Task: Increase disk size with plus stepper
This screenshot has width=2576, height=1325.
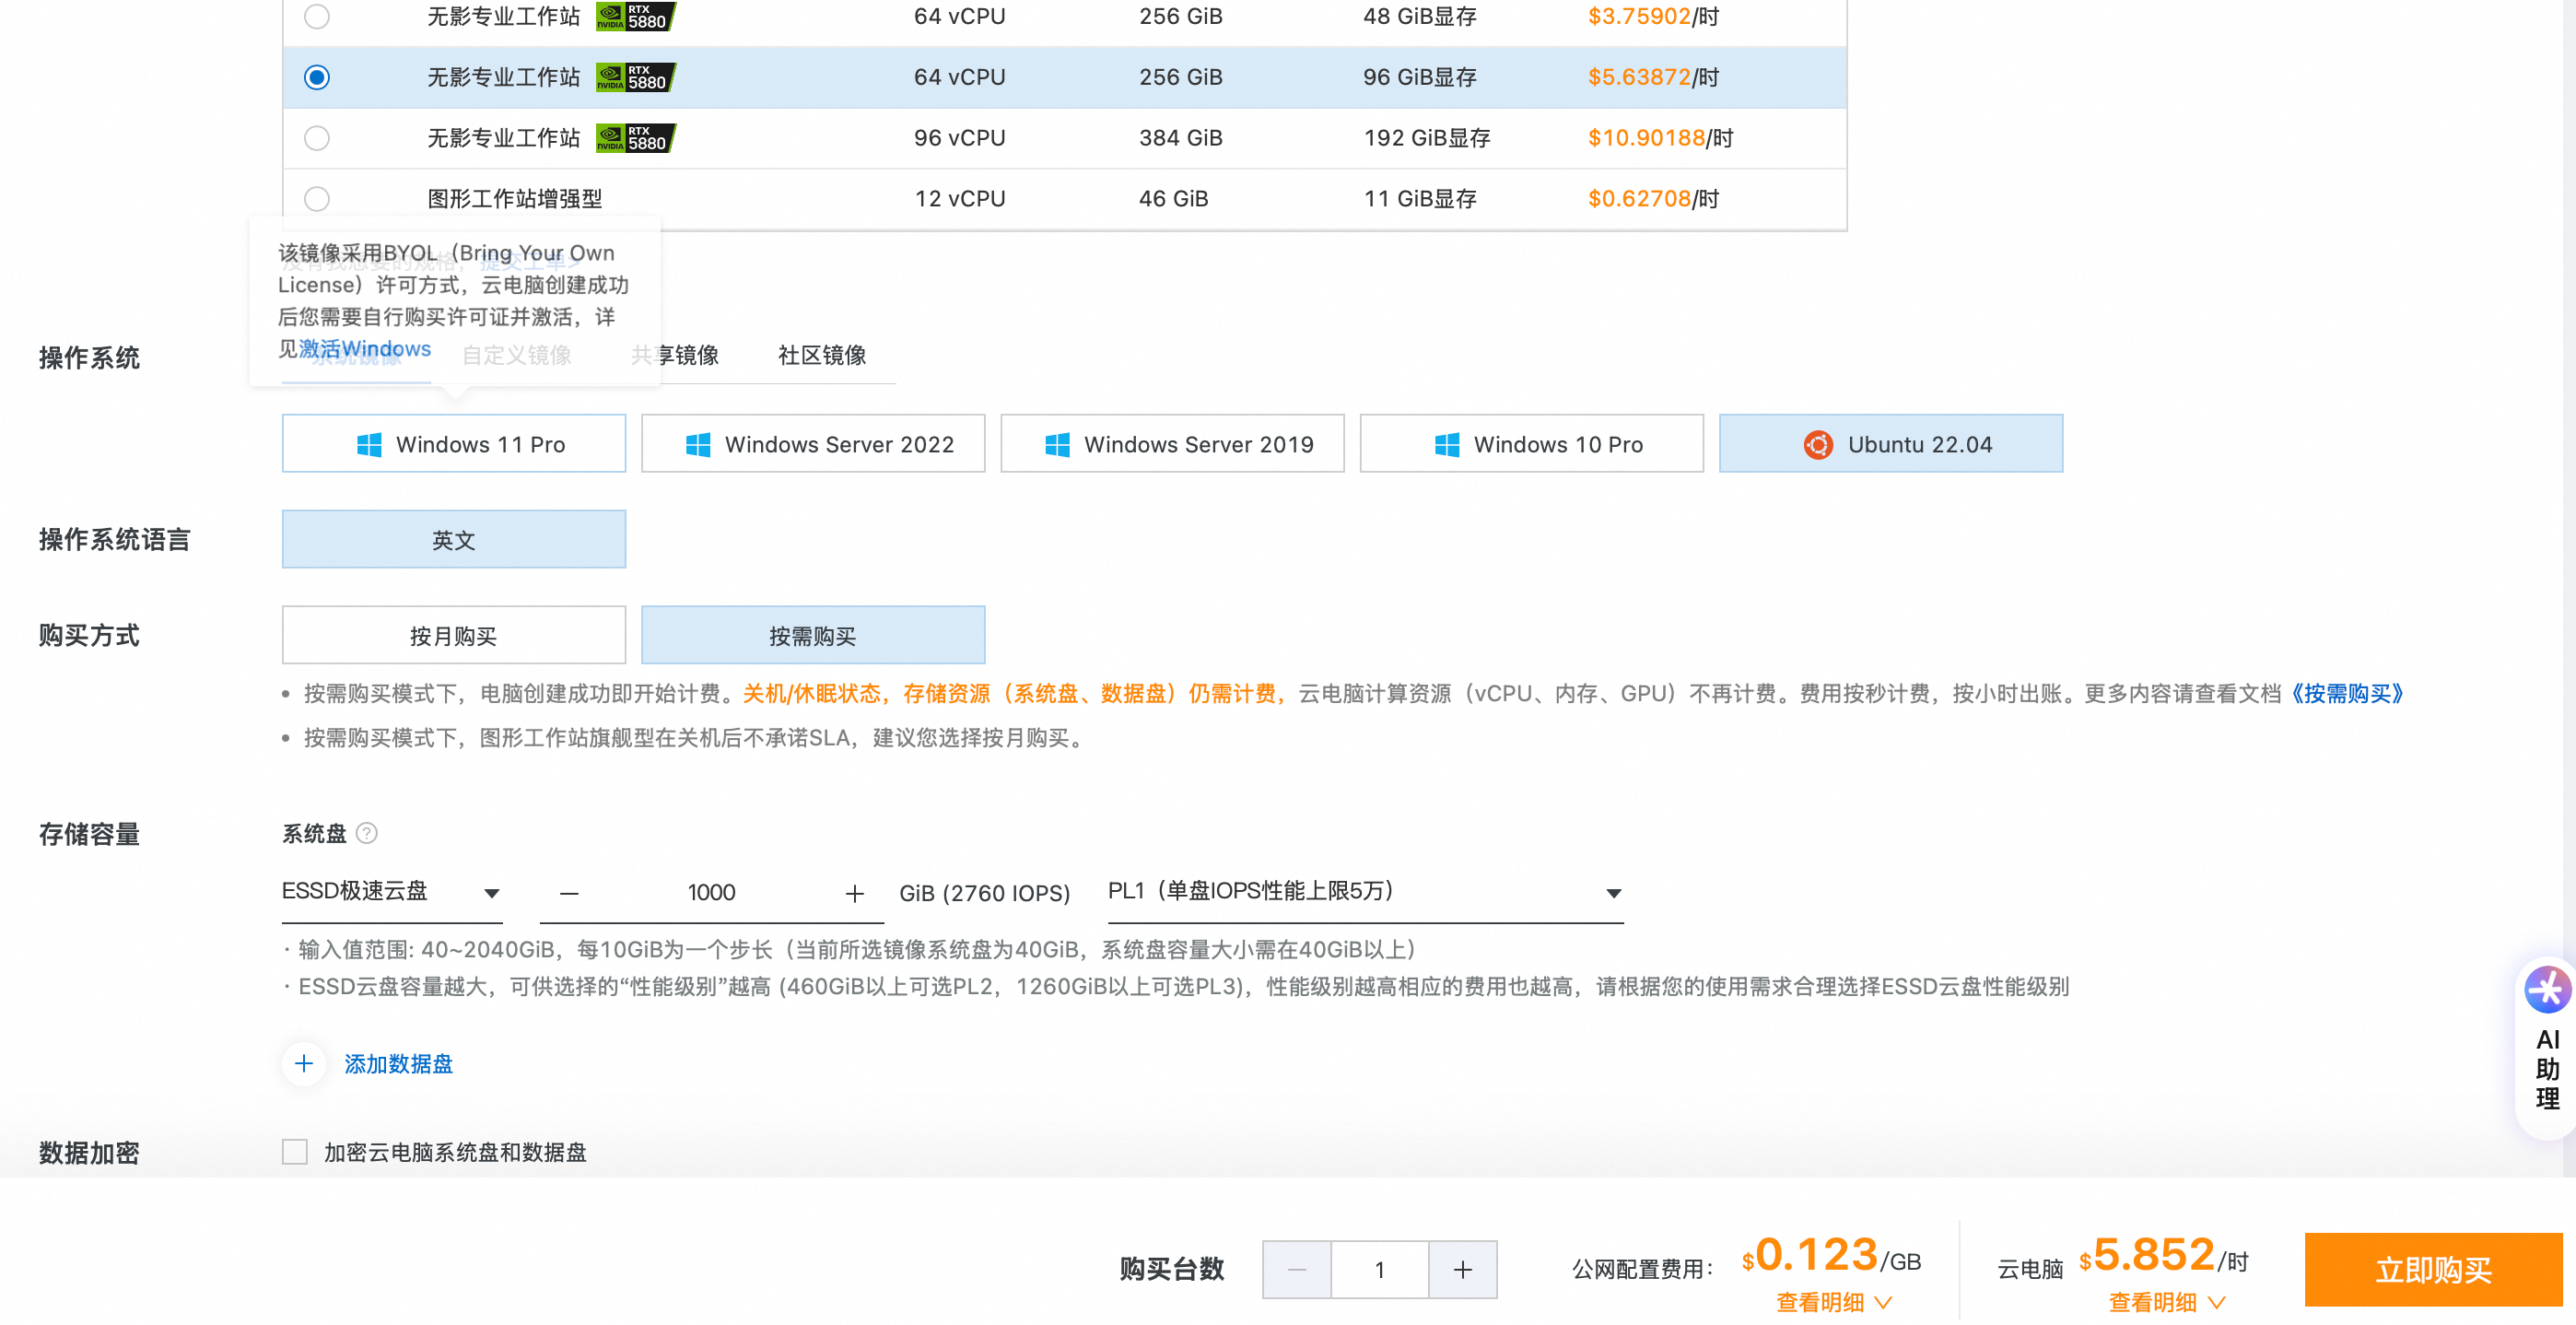Action: click(x=854, y=894)
